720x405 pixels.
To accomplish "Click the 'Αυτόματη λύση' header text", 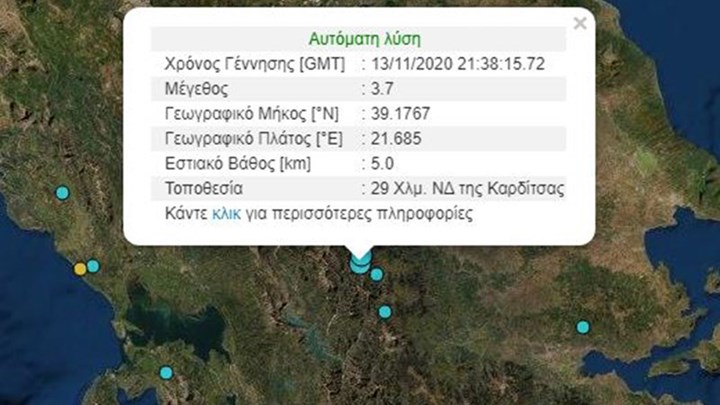I will pos(365,39).
